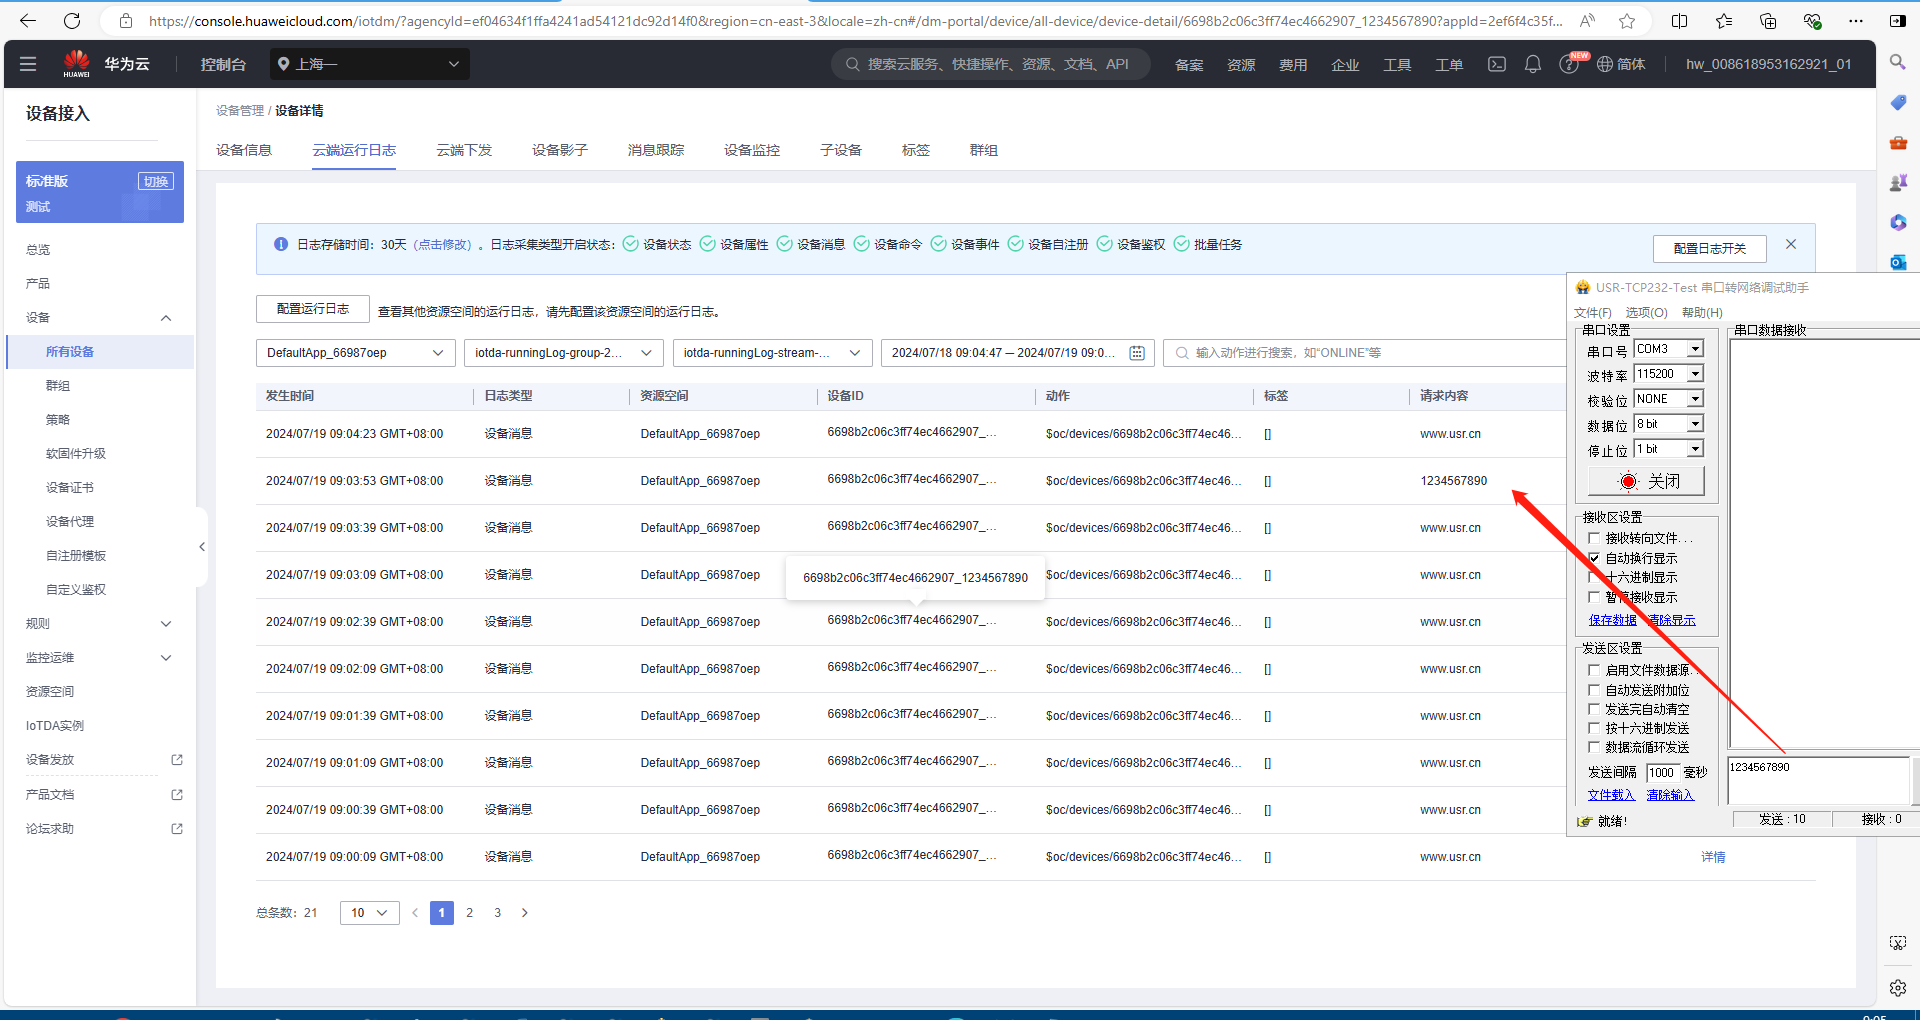Toggle the 自动换行显示 checkbox
The image size is (1920, 1020).
[1594, 558]
